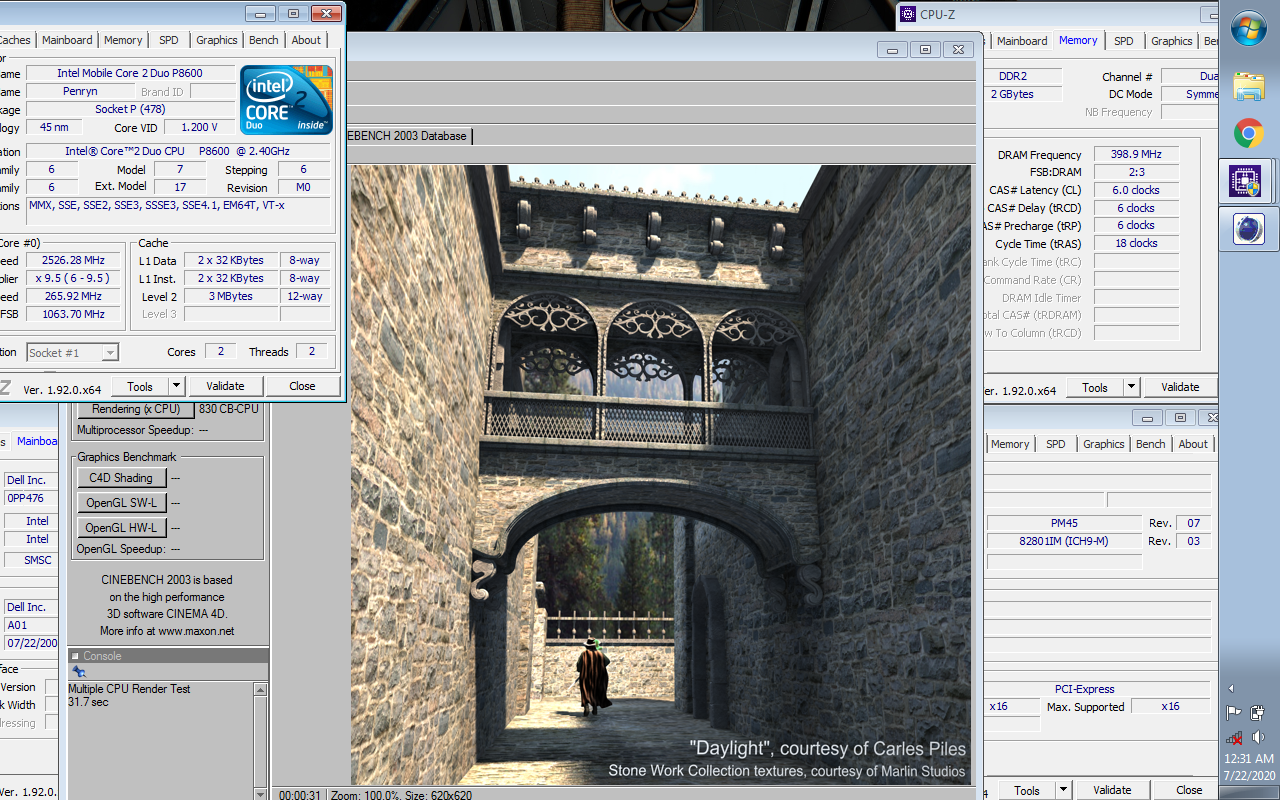Screen dimensions: 1280x800
Task: Open the About tab in the CPU-Z processor window
Action: 306,40
